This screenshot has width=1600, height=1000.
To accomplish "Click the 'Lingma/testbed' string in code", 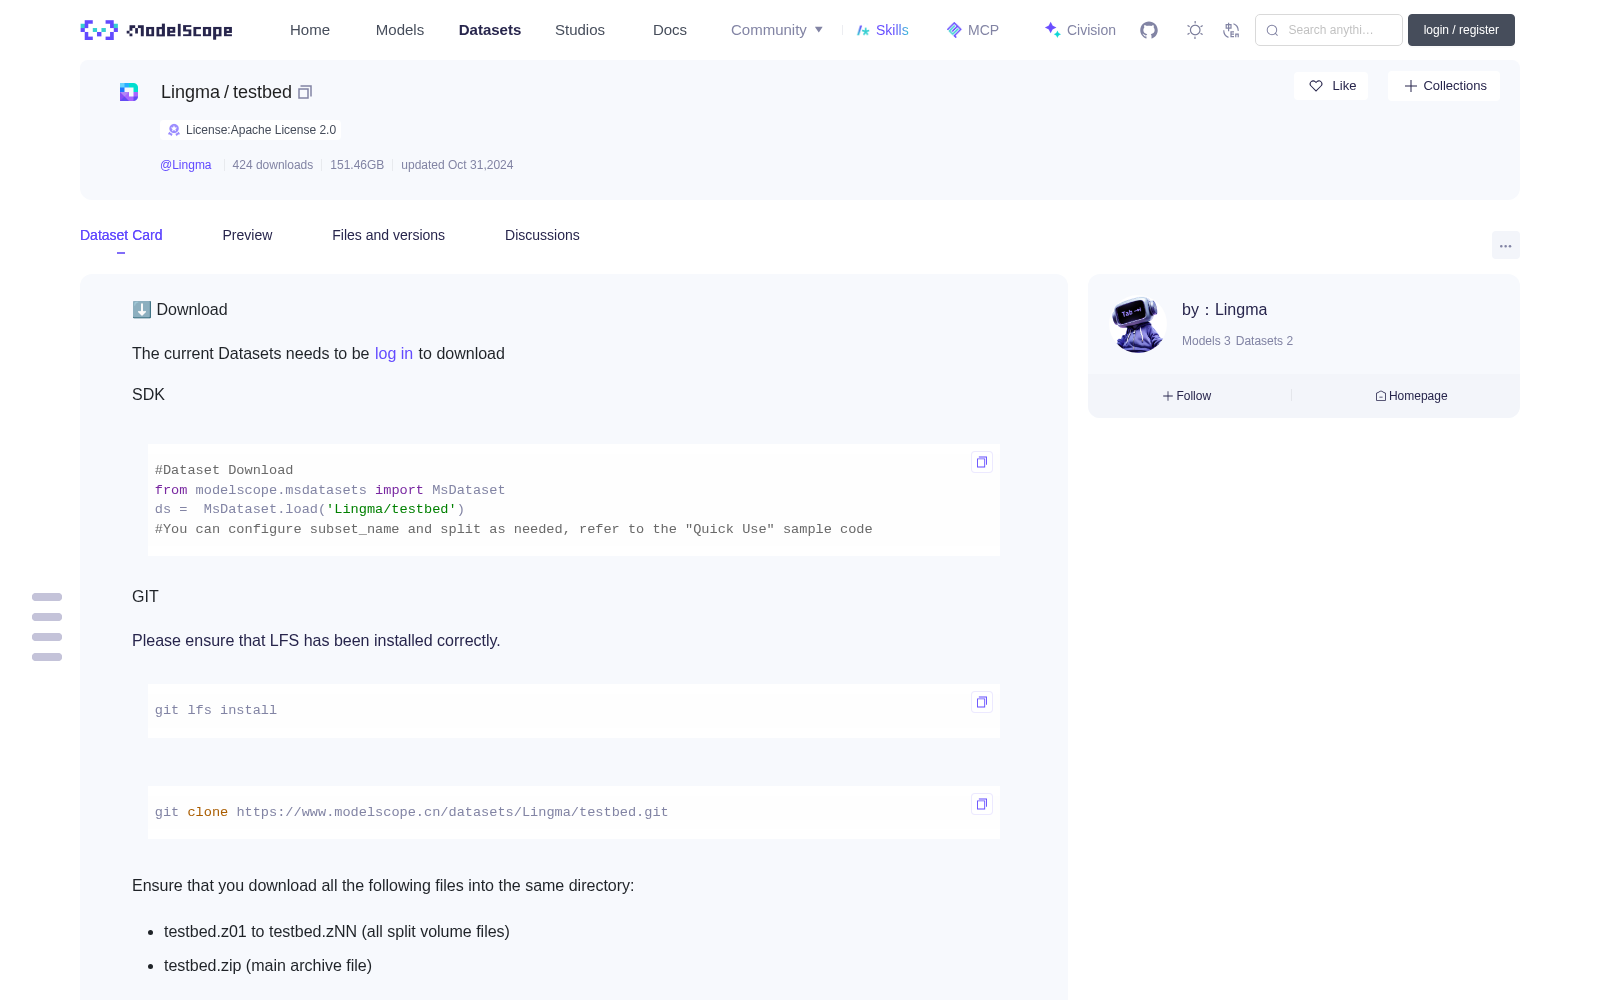I will 391,509.
